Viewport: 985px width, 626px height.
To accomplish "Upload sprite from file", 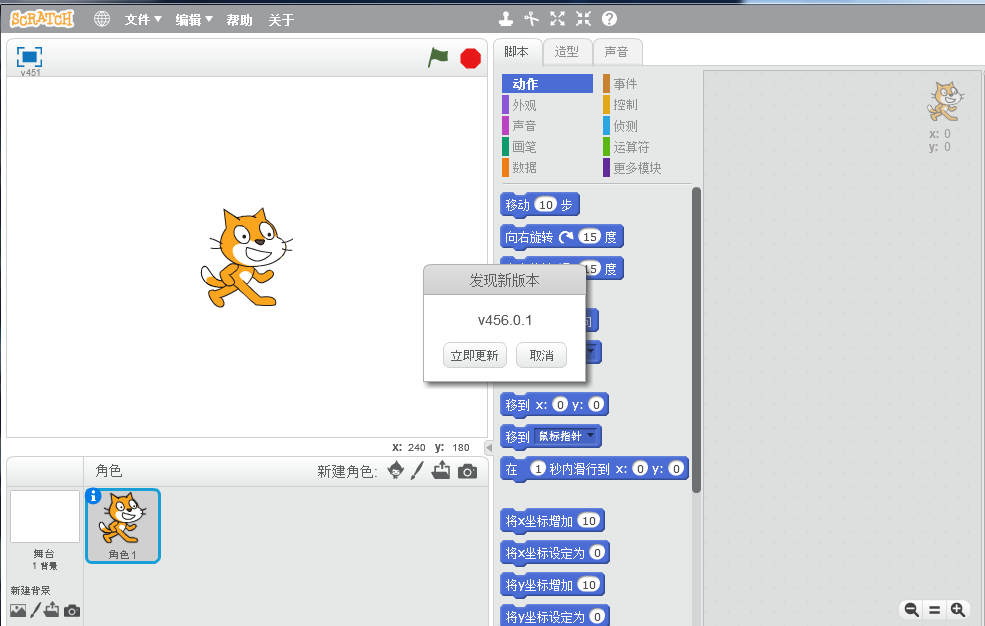I will 441,470.
